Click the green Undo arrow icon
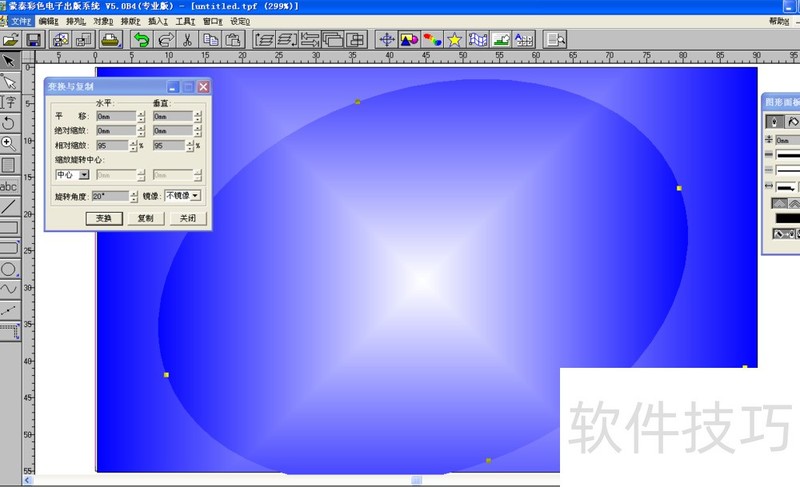Image resolution: width=800 pixels, height=487 pixels. 141,40
